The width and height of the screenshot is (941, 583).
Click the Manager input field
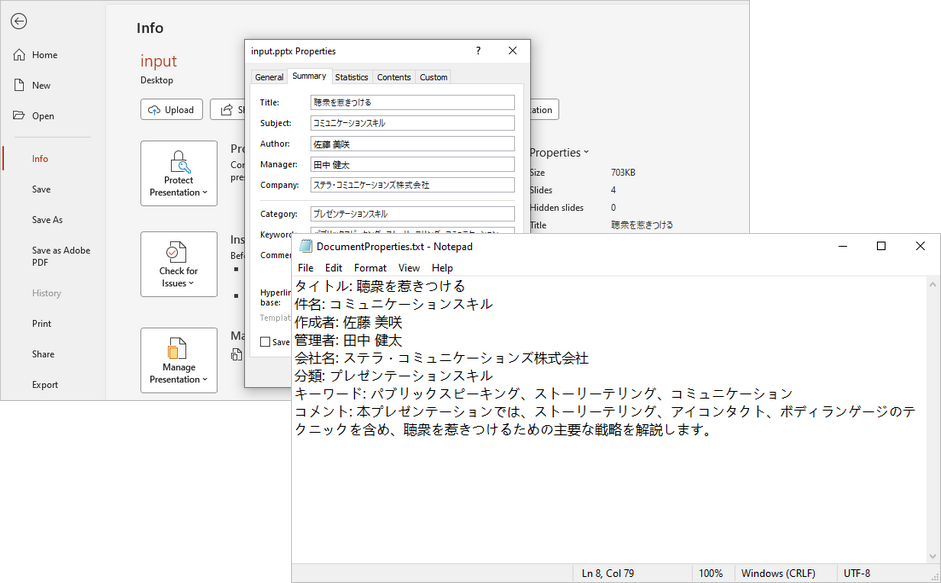pos(412,165)
